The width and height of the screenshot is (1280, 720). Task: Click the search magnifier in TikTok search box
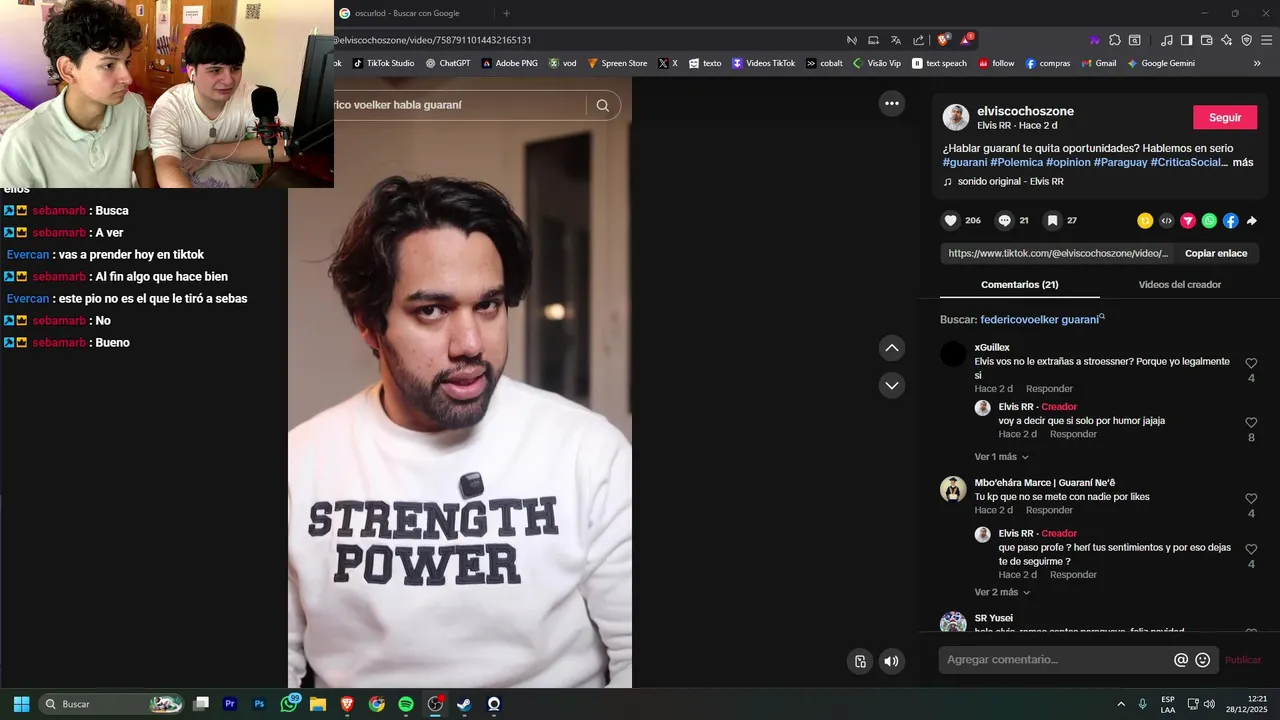click(603, 105)
